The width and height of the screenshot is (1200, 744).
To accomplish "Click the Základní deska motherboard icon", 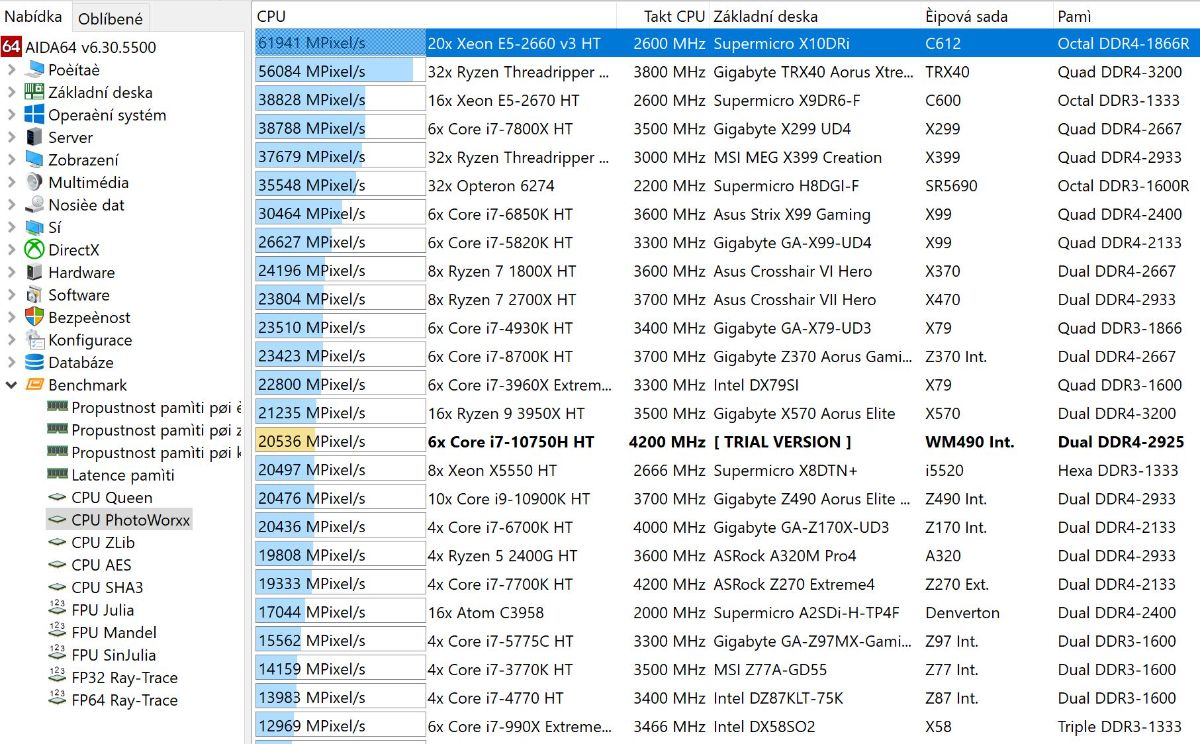I will pyautogui.click(x=35, y=92).
